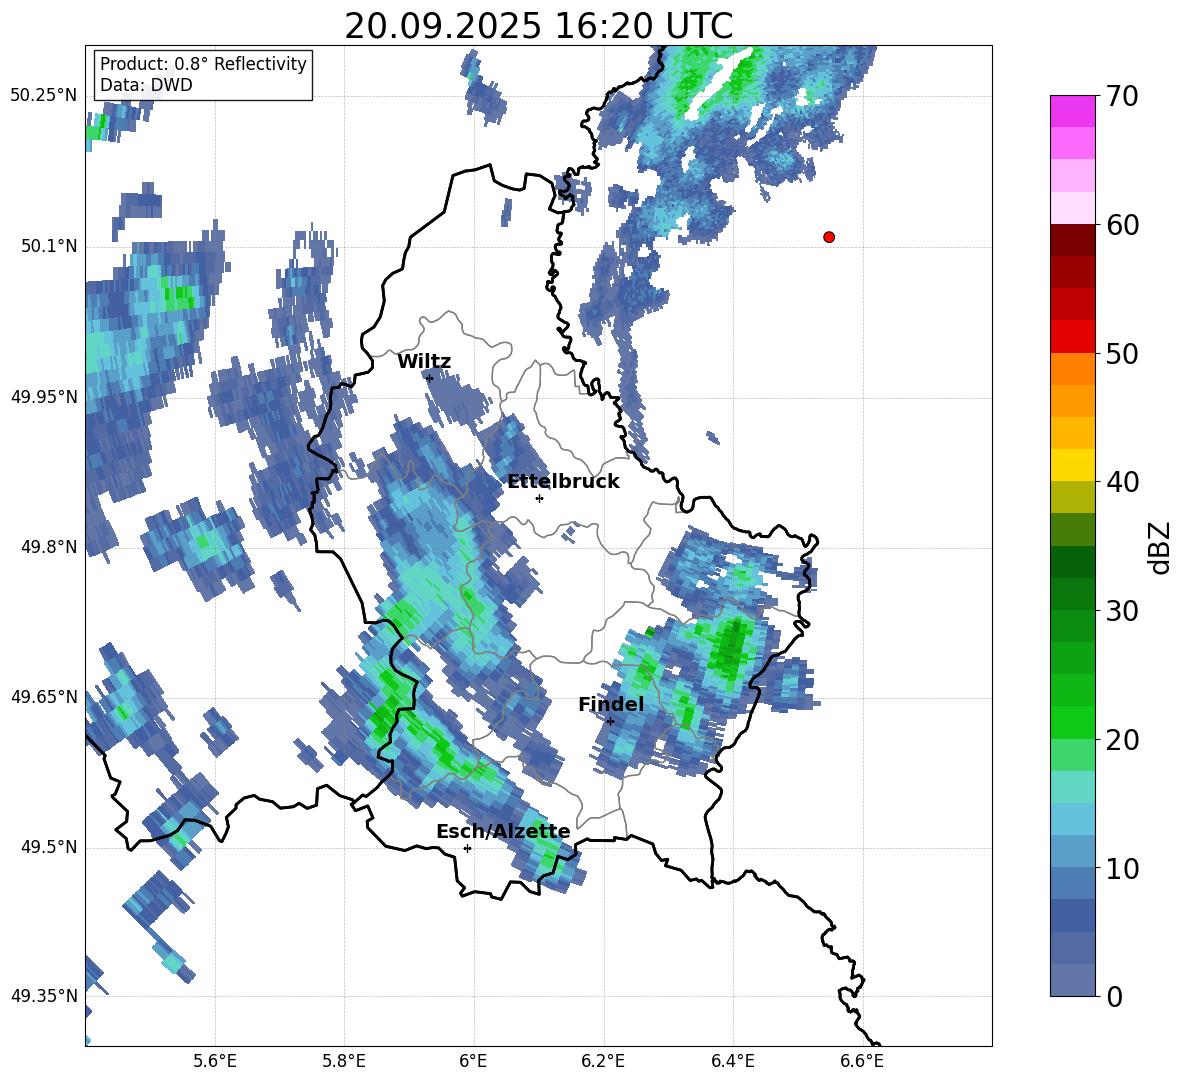1184x1081 pixels.
Task: Click the 6°E longitude label
Action: (x=473, y=1061)
